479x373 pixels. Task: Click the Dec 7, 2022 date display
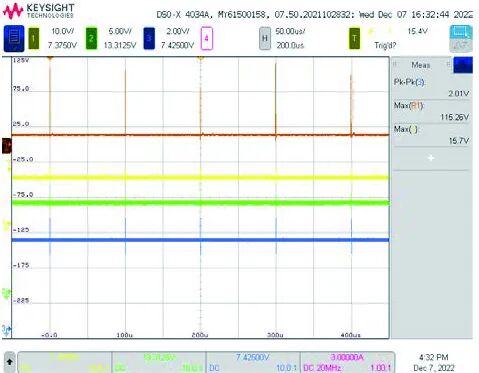point(434,368)
